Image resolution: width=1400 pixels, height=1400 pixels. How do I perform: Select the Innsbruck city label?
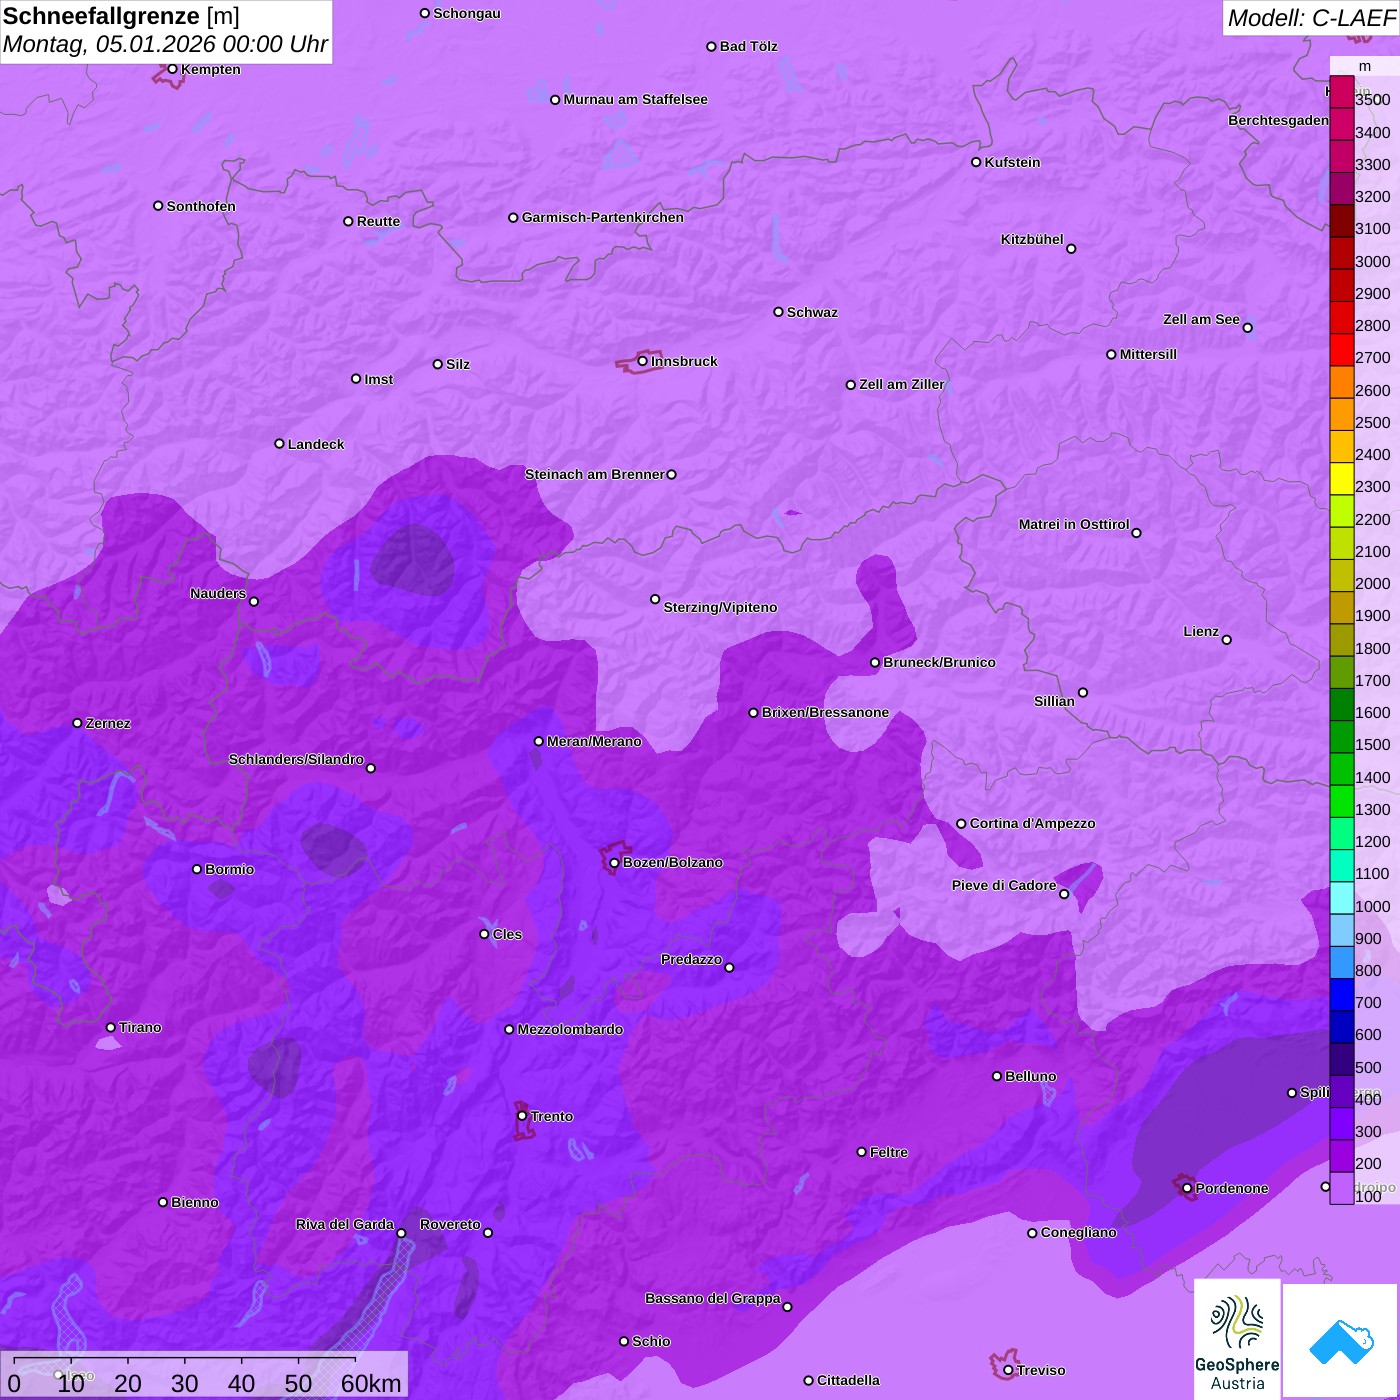coord(684,361)
